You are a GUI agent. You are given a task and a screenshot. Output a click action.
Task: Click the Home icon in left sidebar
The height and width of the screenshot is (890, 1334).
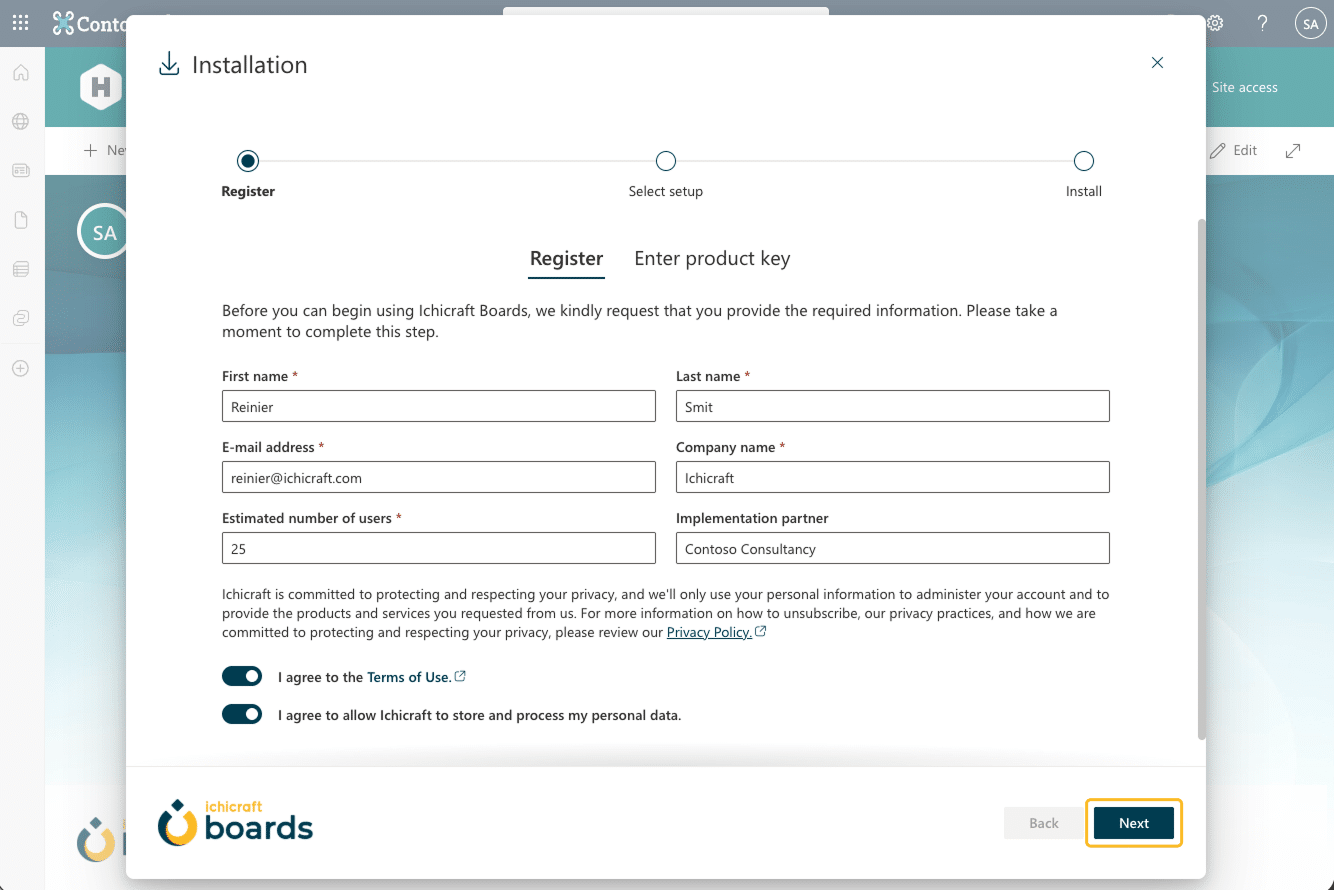20,73
